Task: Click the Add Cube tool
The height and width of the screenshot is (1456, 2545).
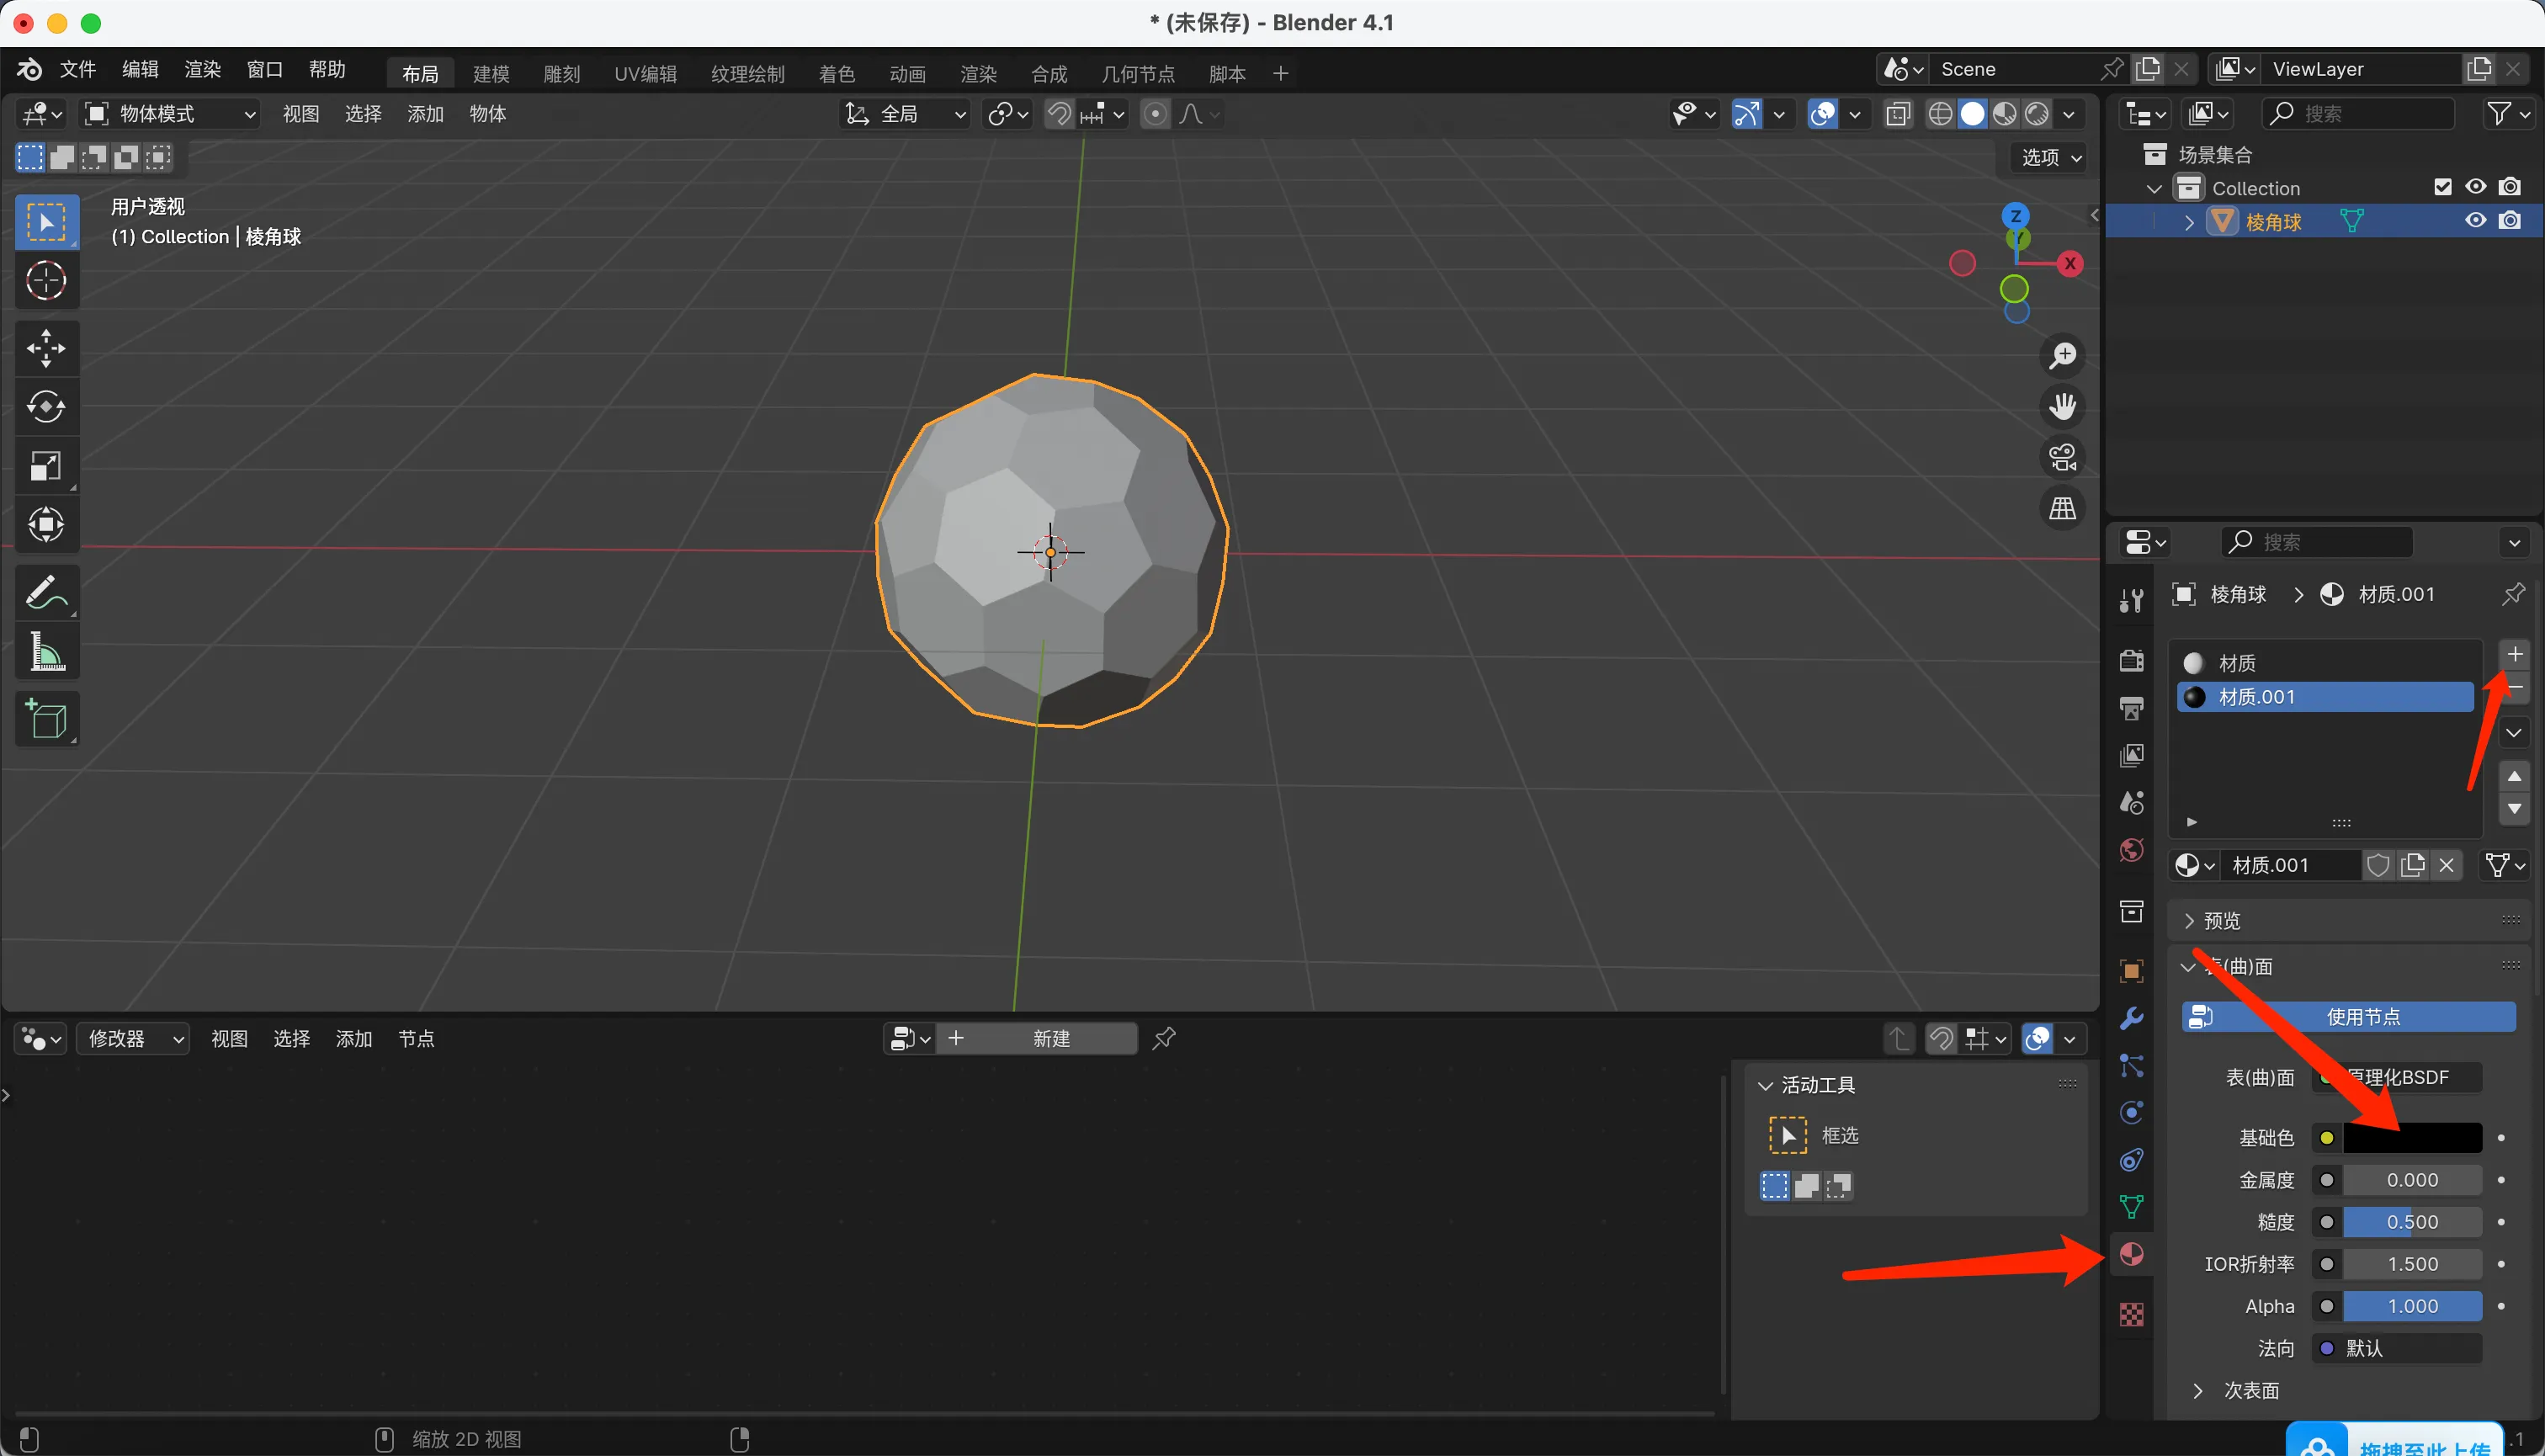Action: click(46, 718)
